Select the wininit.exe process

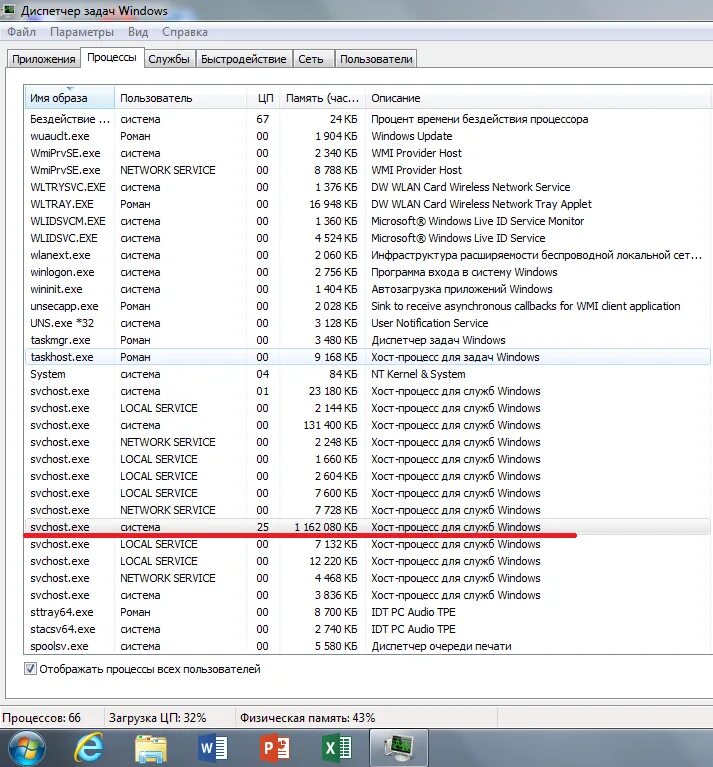[367, 289]
